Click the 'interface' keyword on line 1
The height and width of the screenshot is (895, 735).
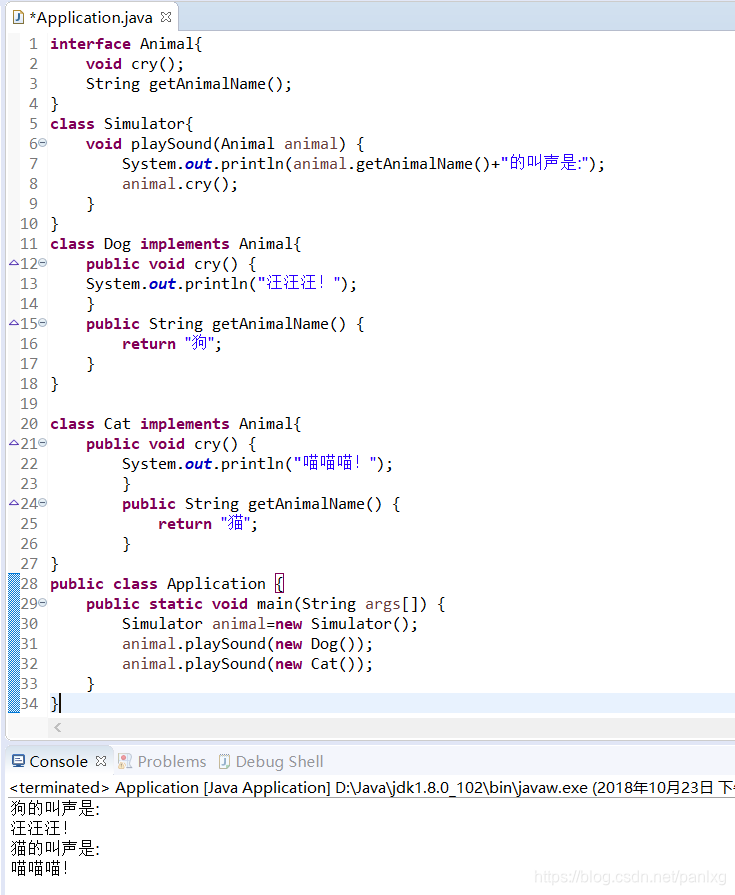pyautogui.click(x=90, y=44)
